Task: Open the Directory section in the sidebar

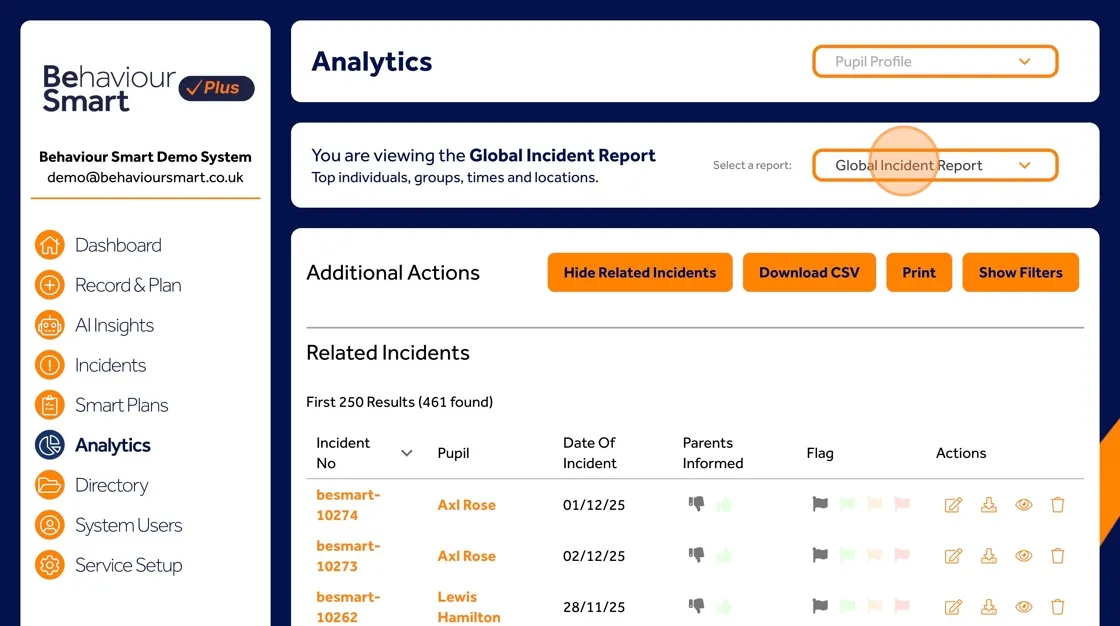Action: [x=48, y=485]
